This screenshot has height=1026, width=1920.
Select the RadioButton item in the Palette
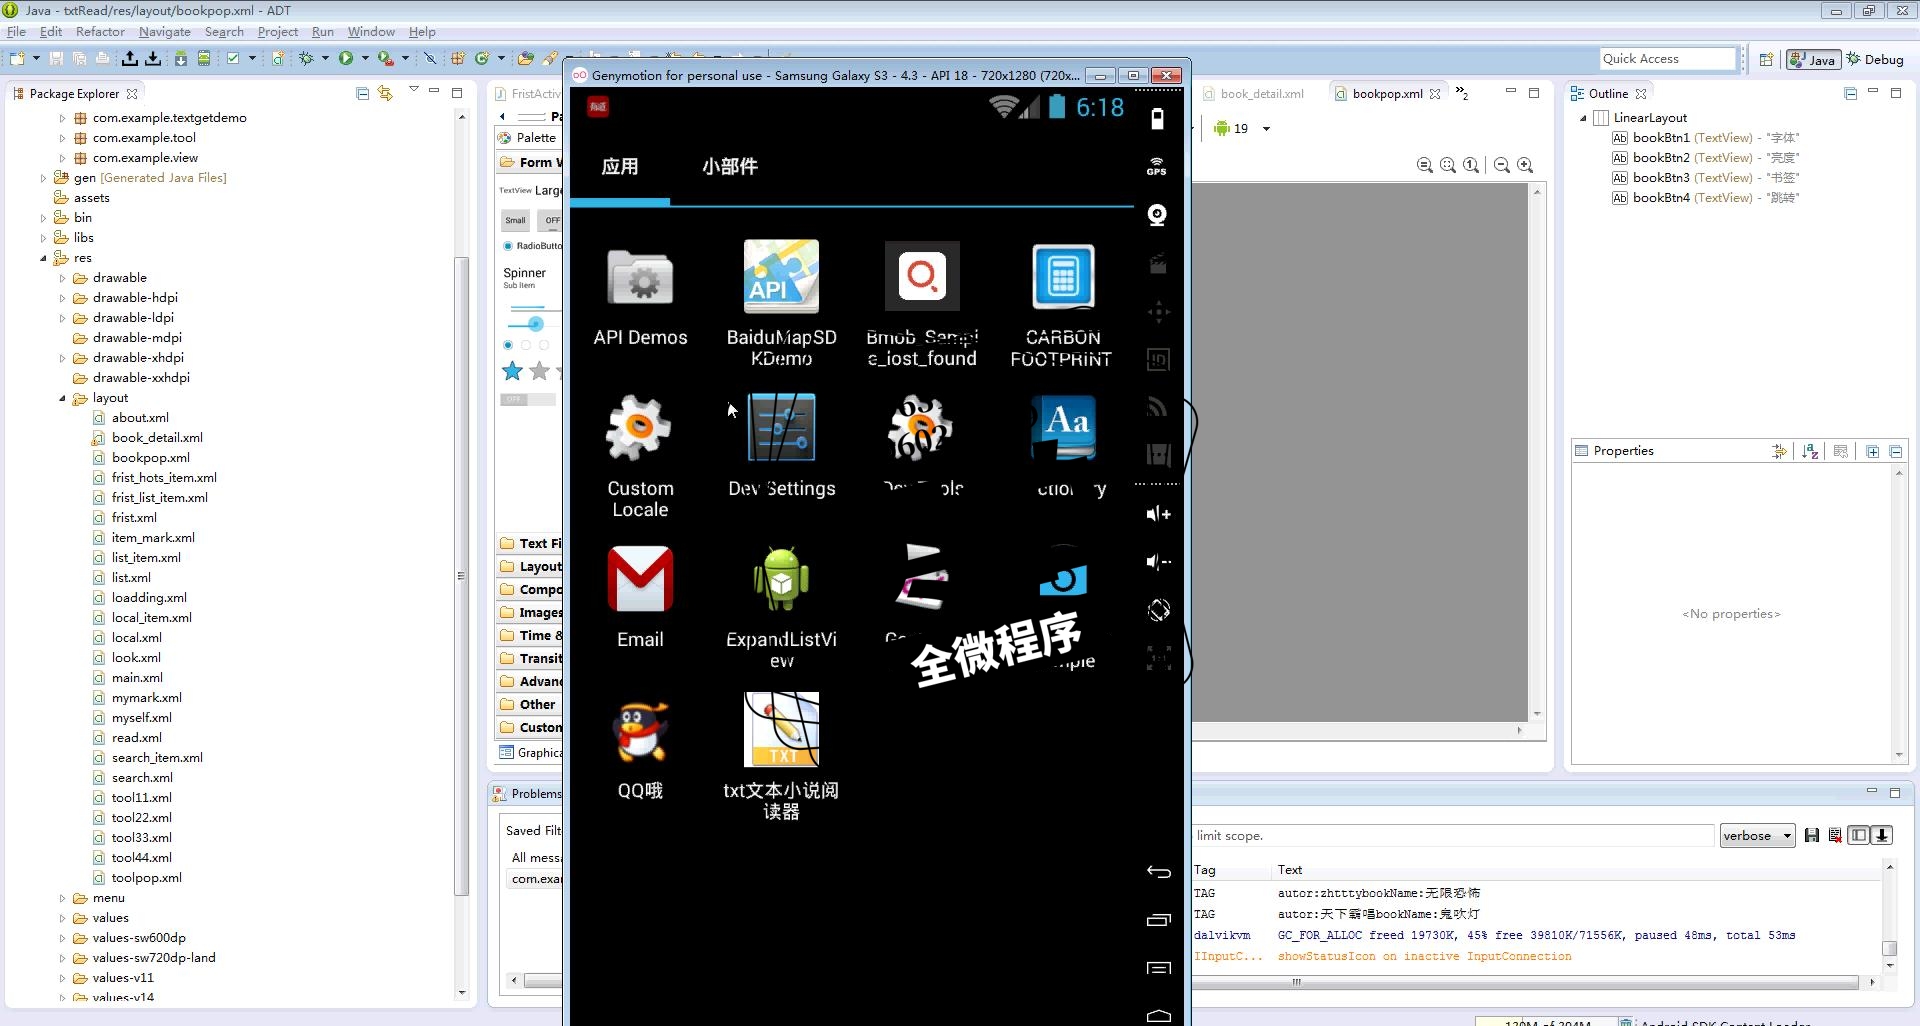pyautogui.click(x=533, y=246)
